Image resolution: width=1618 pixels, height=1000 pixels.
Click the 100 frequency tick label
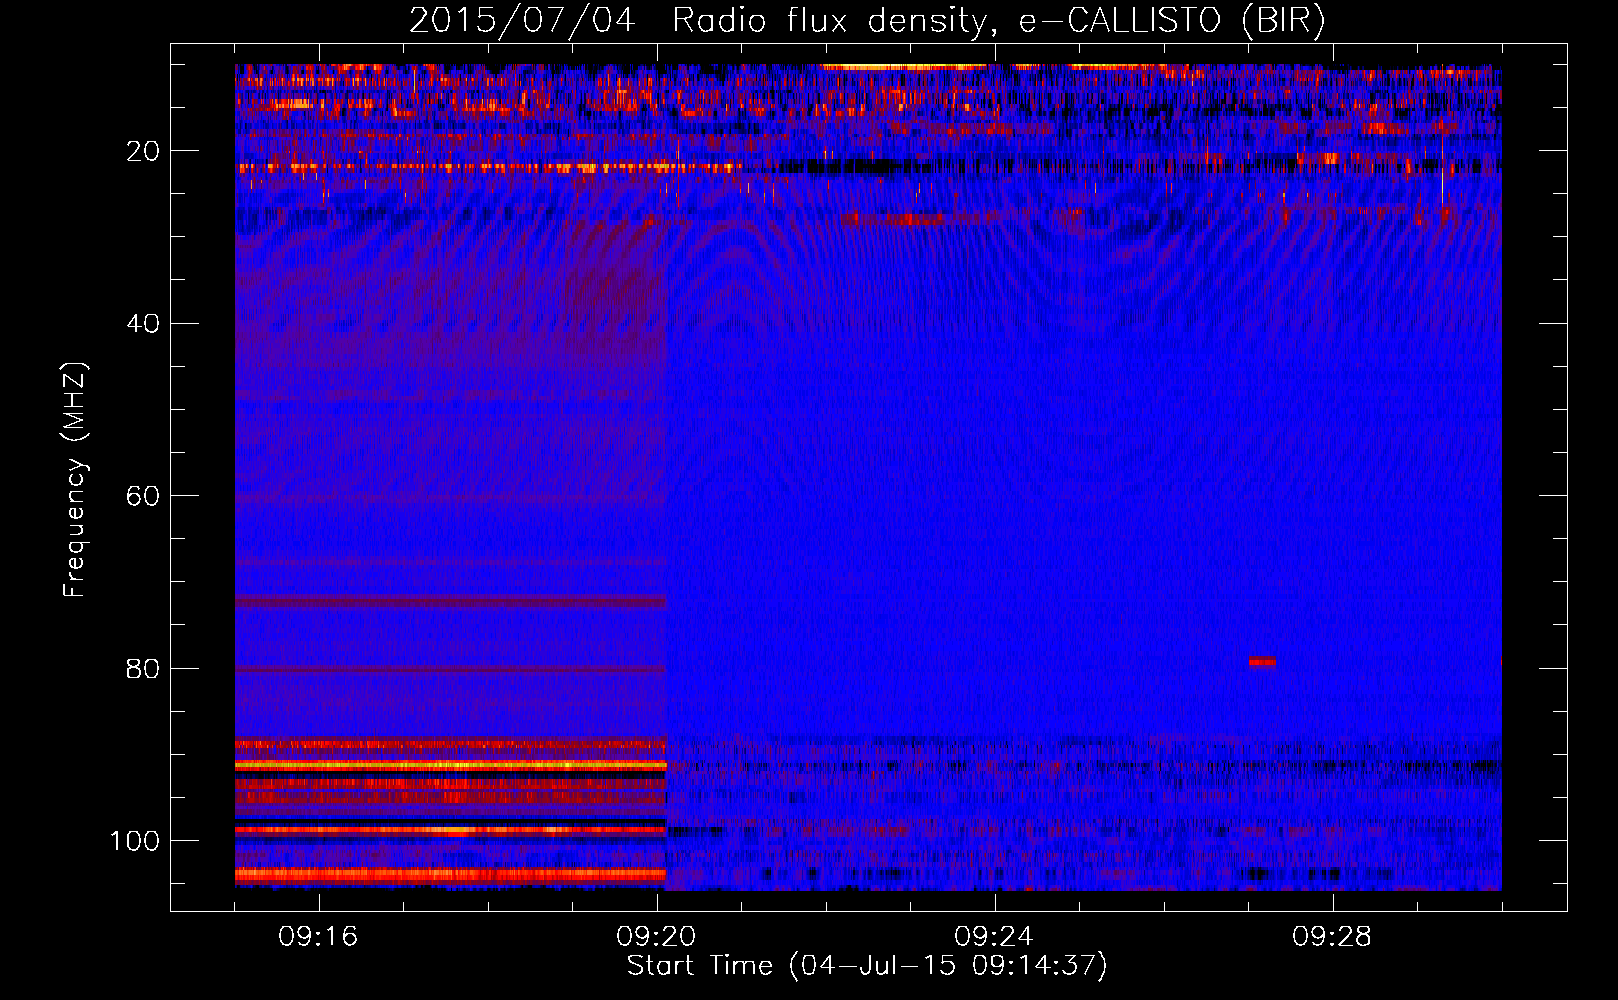[135, 841]
